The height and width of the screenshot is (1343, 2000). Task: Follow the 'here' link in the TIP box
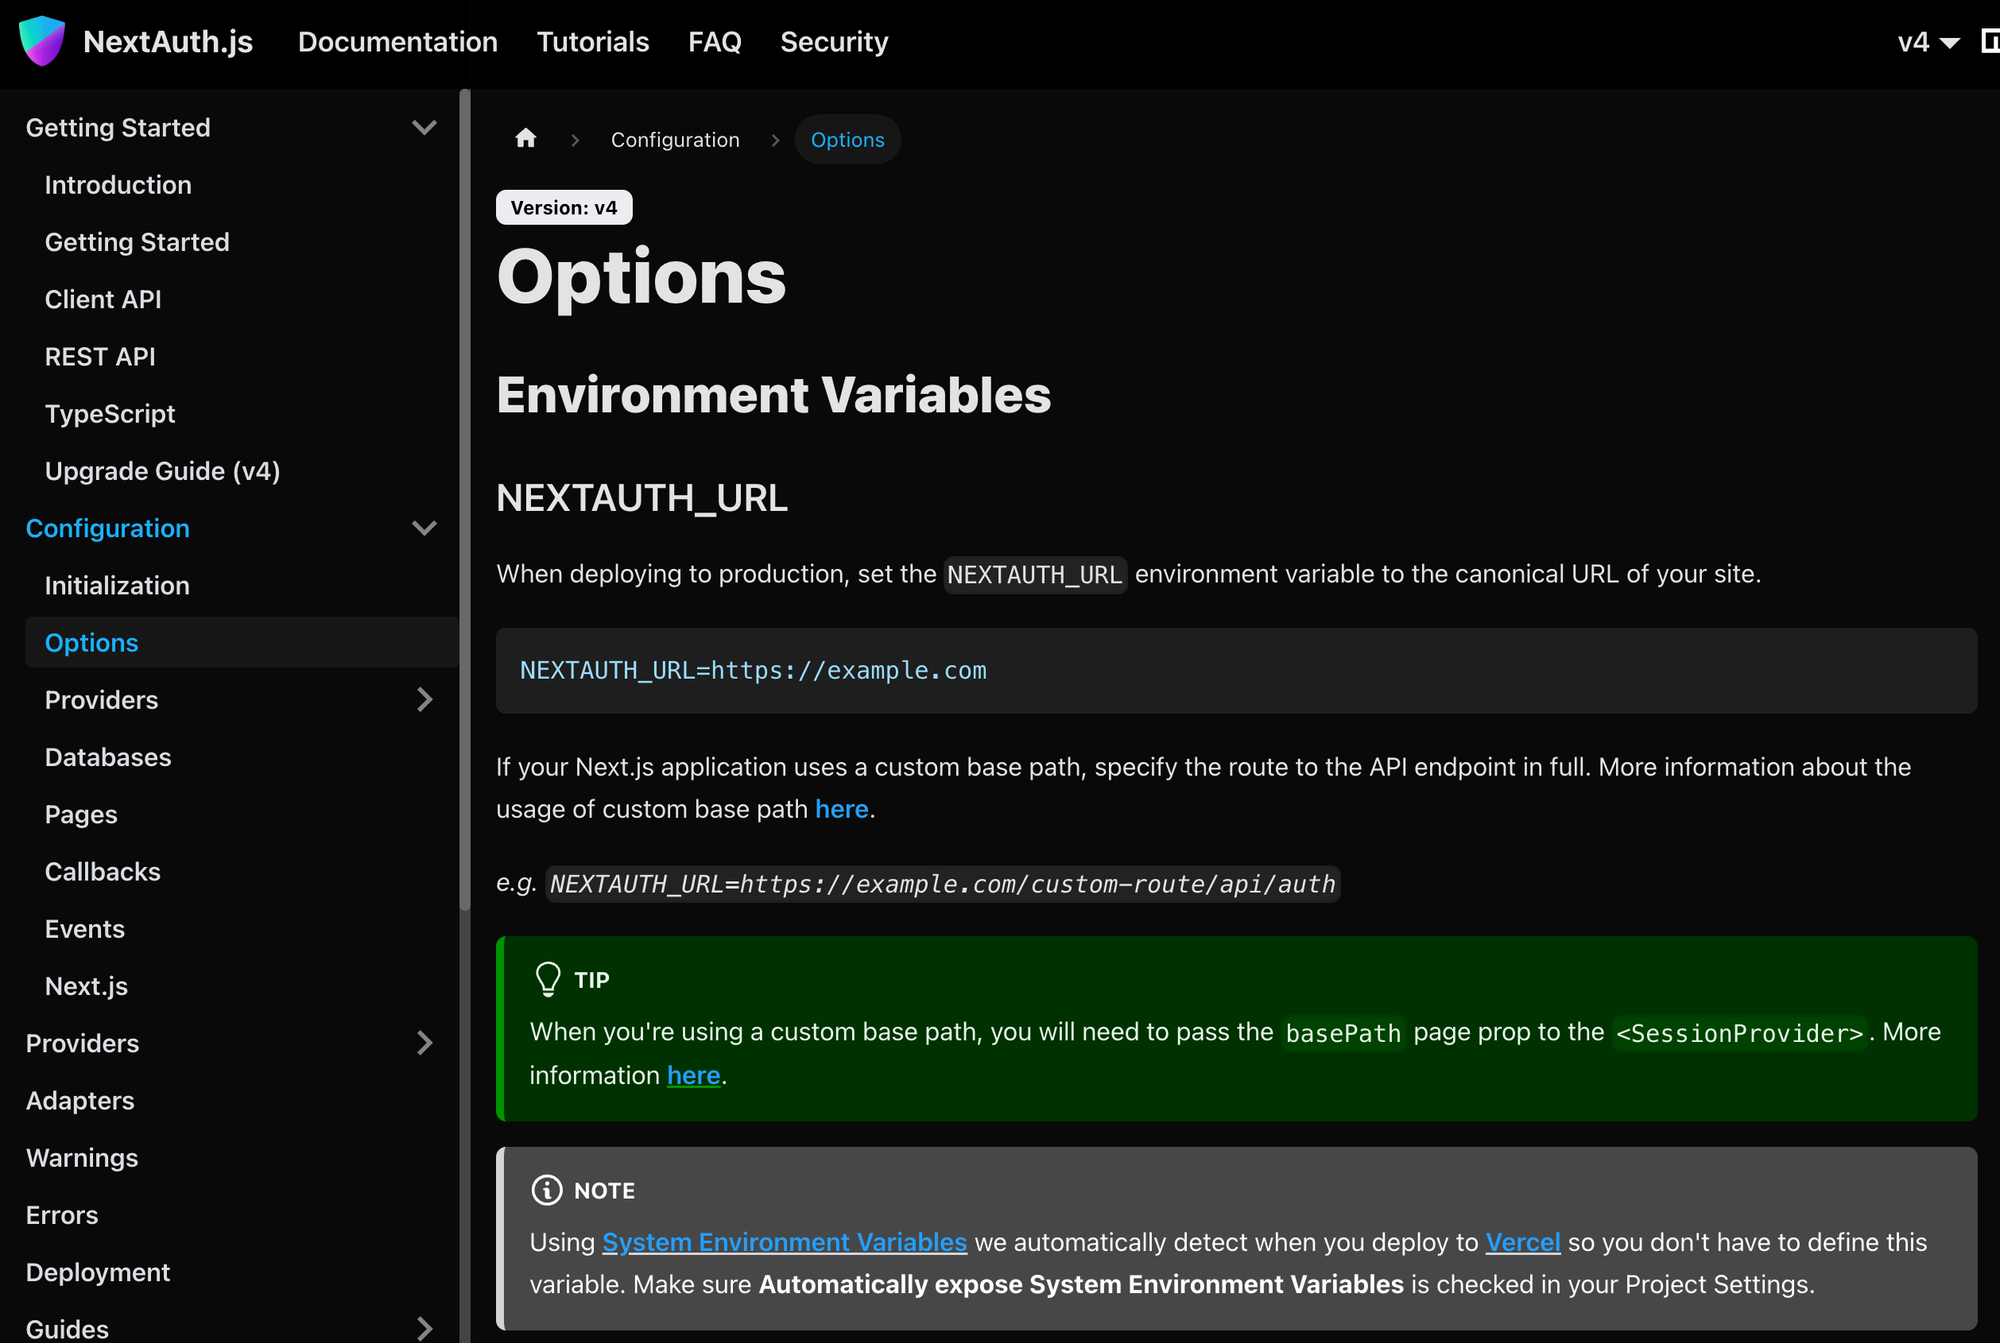coord(694,1075)
